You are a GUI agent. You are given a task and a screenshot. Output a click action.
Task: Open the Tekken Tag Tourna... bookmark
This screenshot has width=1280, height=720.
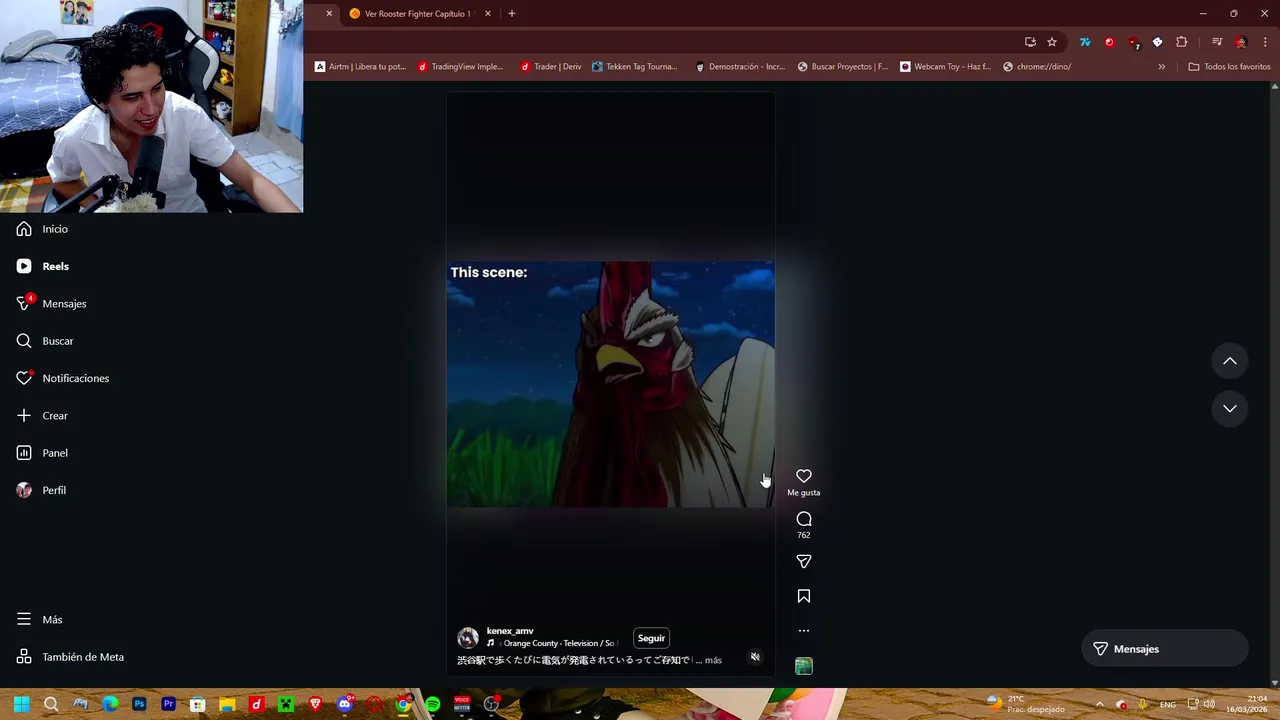coord(635,67)
